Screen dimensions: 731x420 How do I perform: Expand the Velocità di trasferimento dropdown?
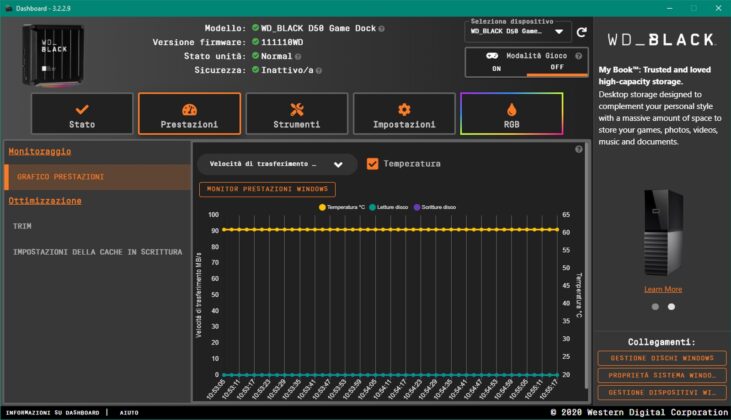pyautogui.click(x=277, y=164)
